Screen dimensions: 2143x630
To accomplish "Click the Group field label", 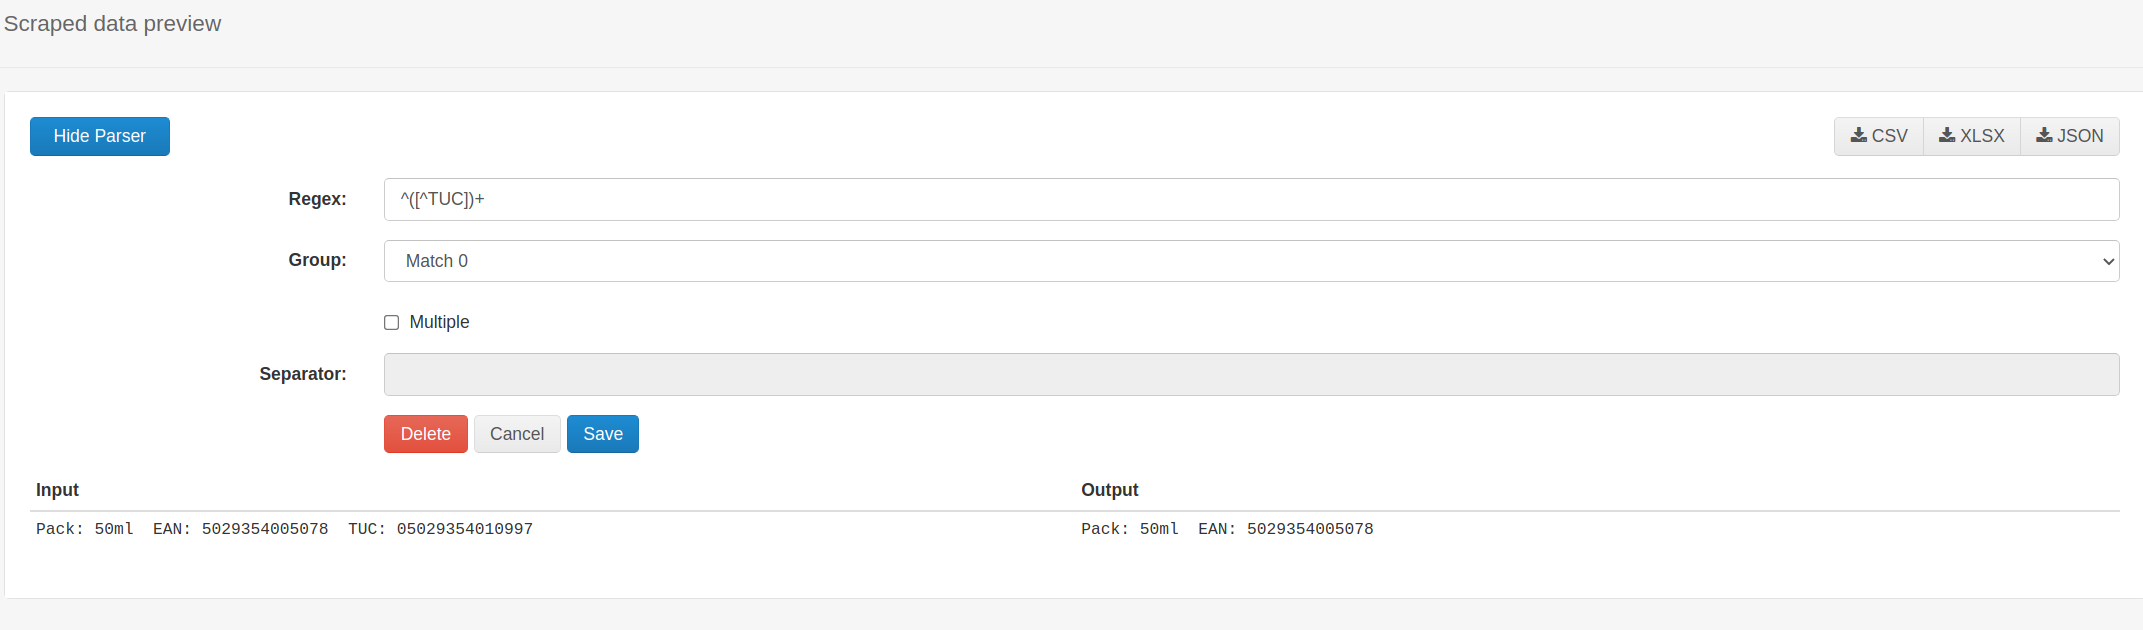I will pyautogui.click(x=317, y=260).
